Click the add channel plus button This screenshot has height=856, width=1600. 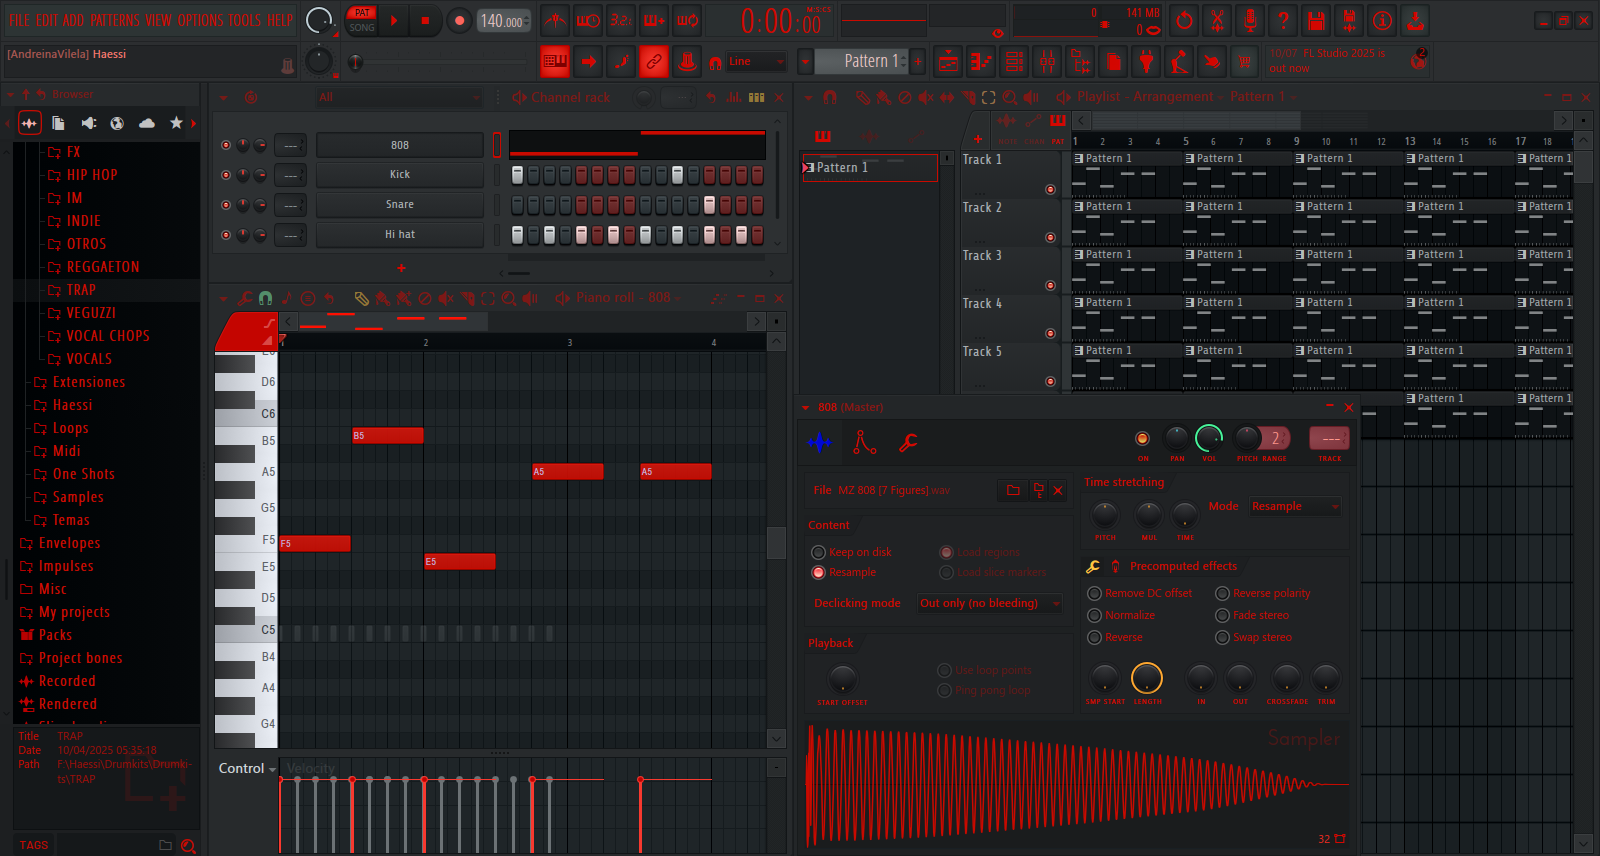click(x=401, y=268)
